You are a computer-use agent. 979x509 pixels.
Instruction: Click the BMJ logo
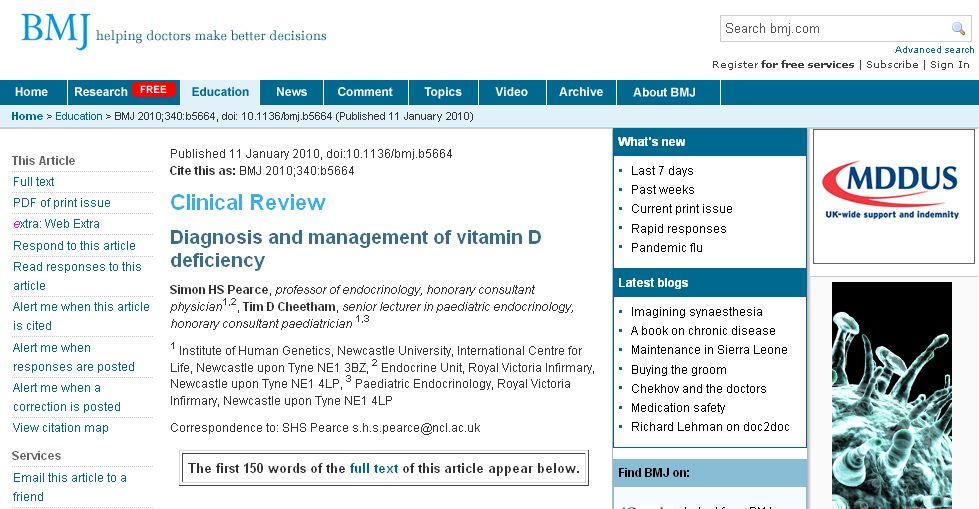pyautogui.click(x=55, y=30)
